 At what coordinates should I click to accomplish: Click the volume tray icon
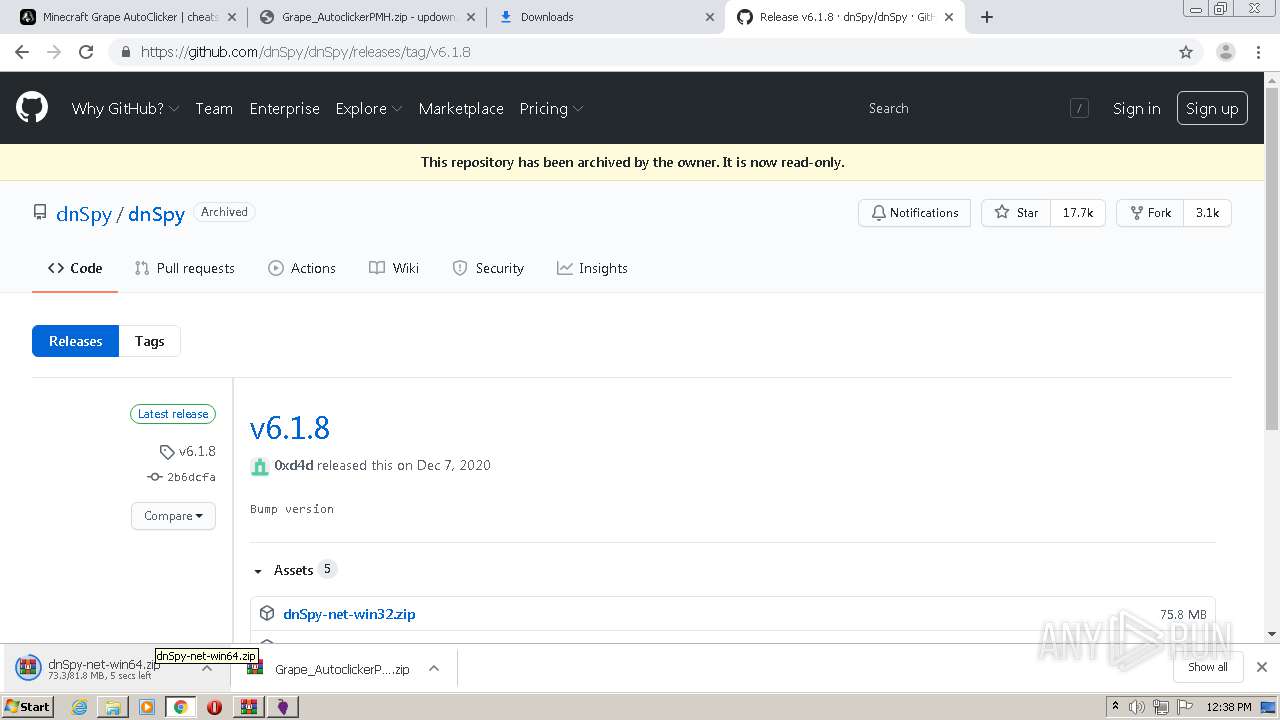tap(1137, 707)
